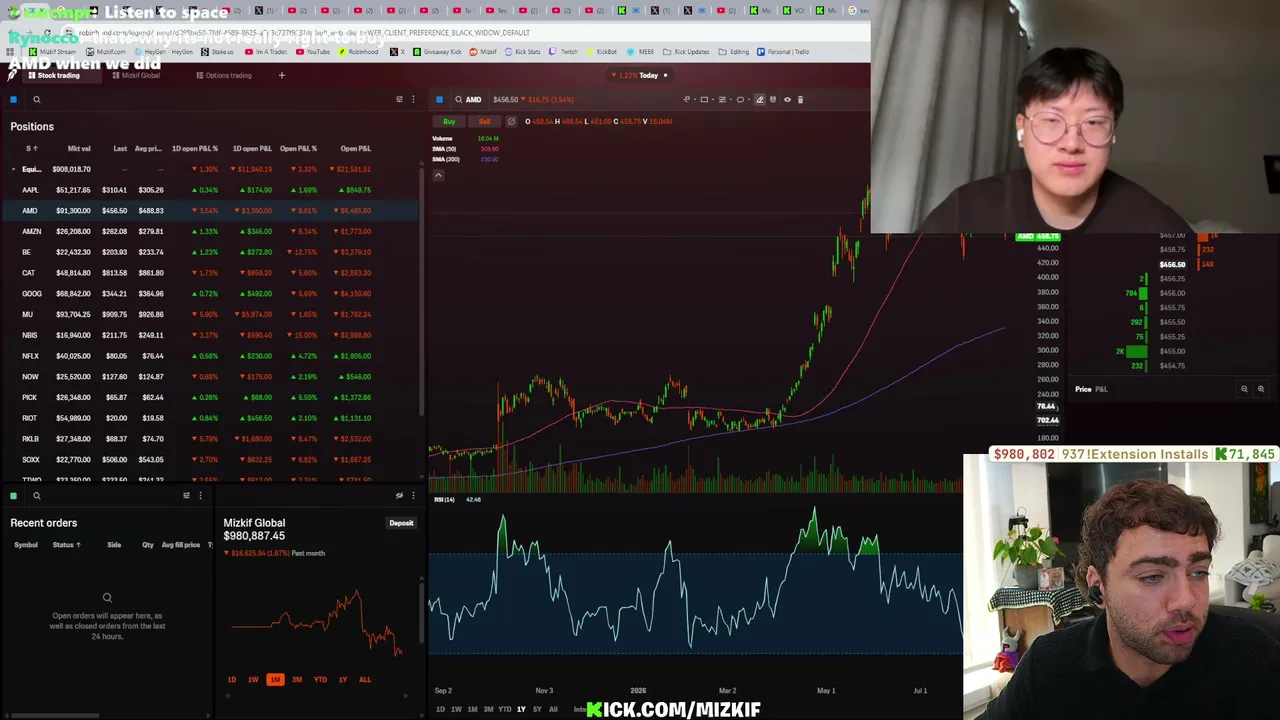1280x720 pixels.
Task: Set AMD chart timeframe to 1Y
Action: [521, 710]
